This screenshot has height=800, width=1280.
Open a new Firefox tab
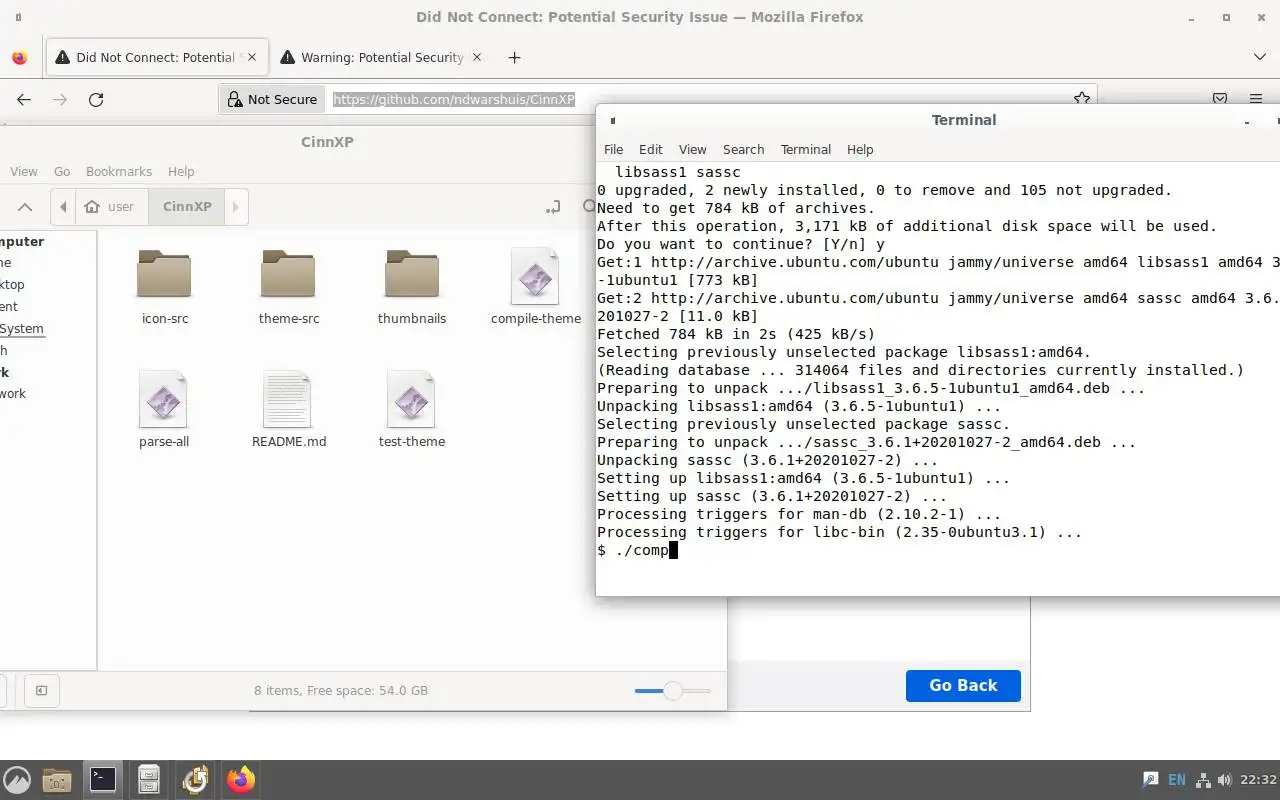click(x=514, y=57)
